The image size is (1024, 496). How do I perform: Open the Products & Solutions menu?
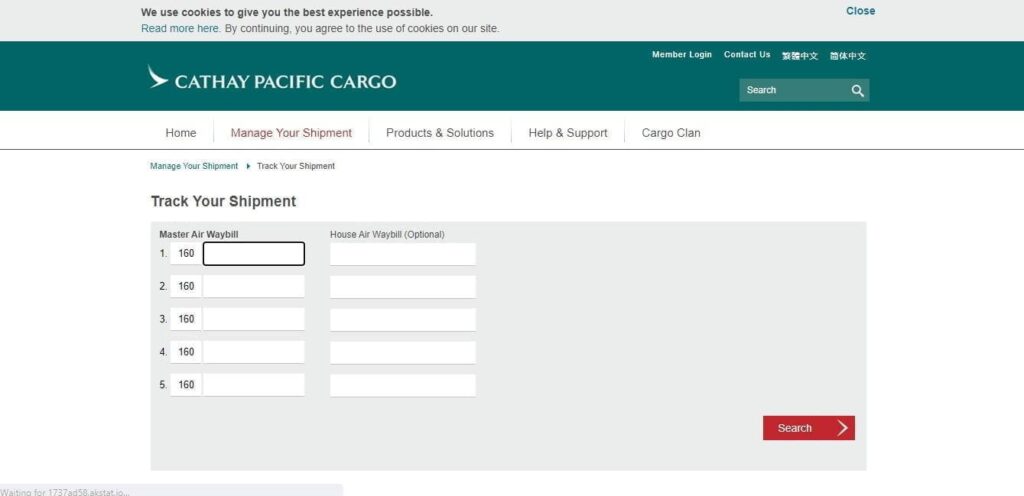coord(440,133)
